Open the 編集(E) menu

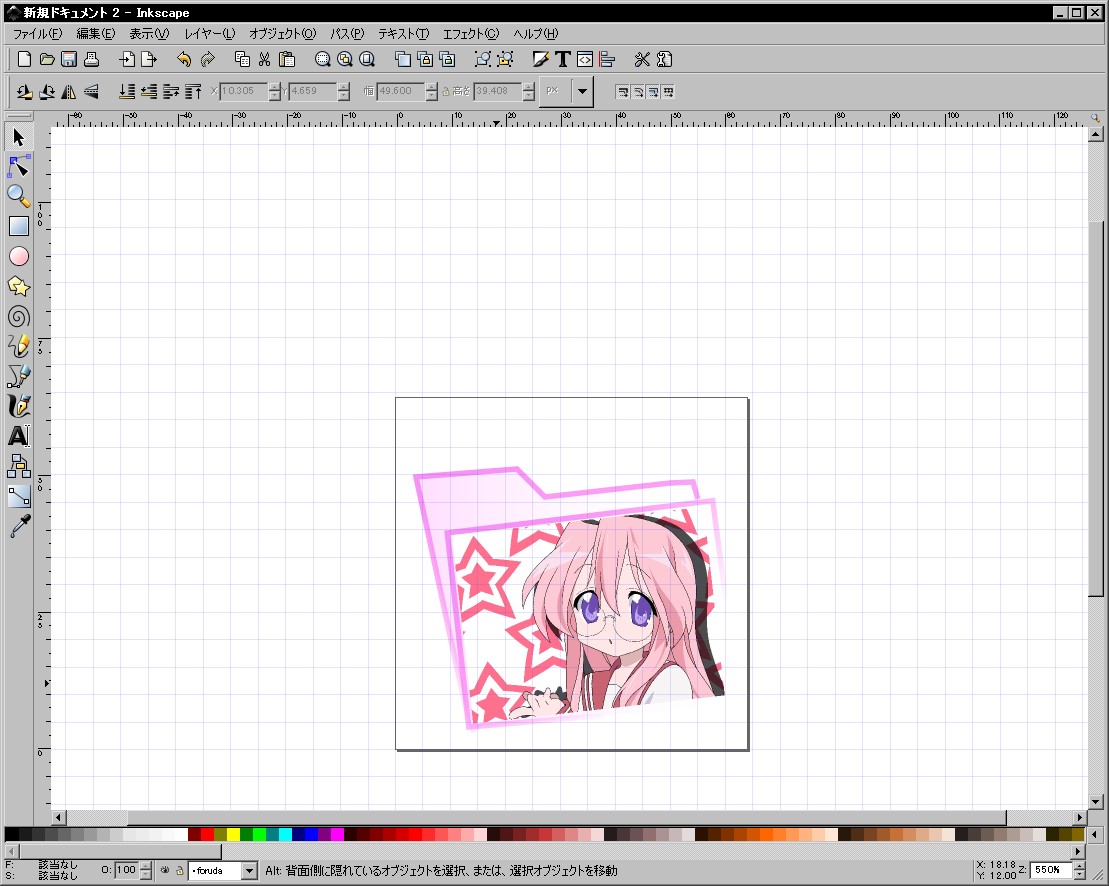point(95,33)
